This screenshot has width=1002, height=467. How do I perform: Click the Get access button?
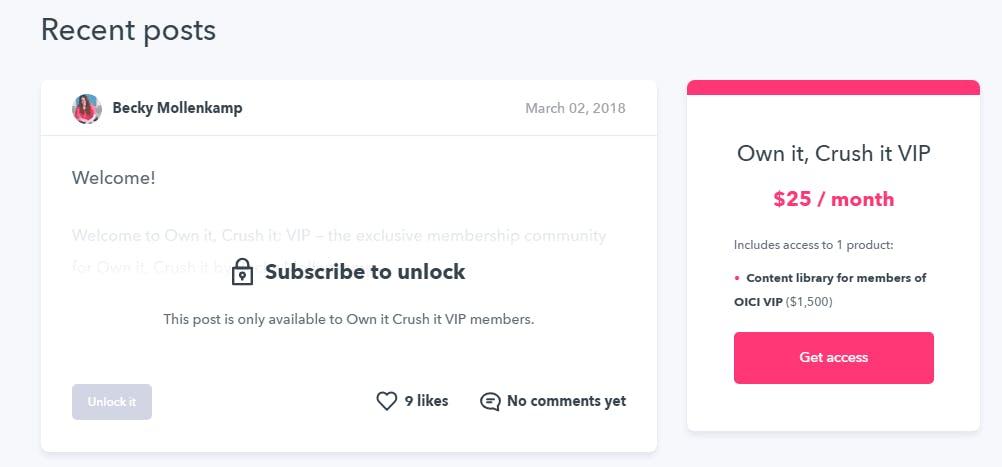click(833, 358)
